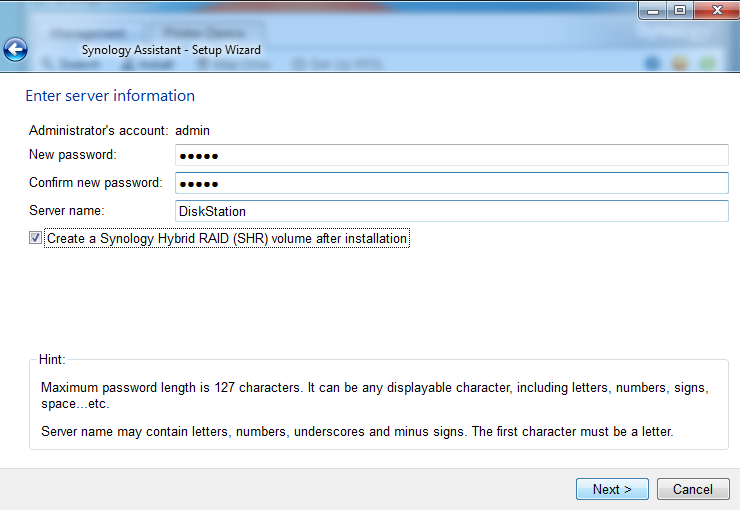
Task: Go back with the blue arrow button
Action: coord(15,50)
